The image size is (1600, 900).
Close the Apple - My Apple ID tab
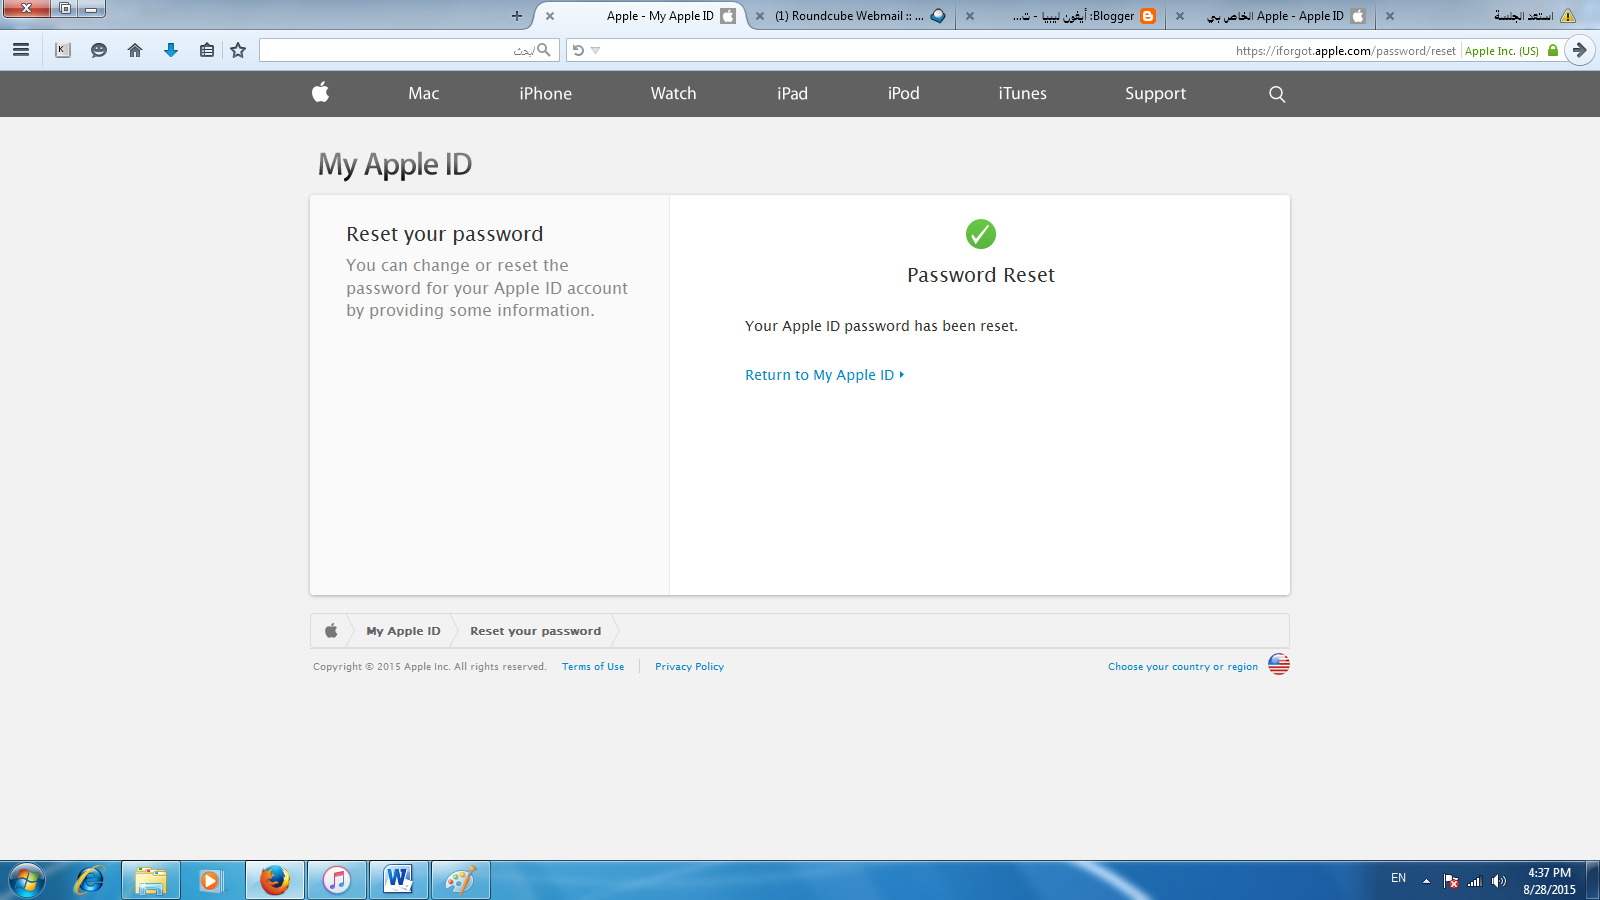(x=550, y=16)
